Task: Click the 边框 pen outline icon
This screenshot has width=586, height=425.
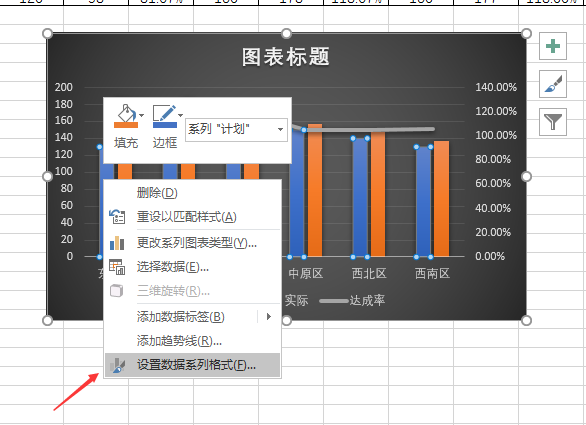Action: click(164, 116)
